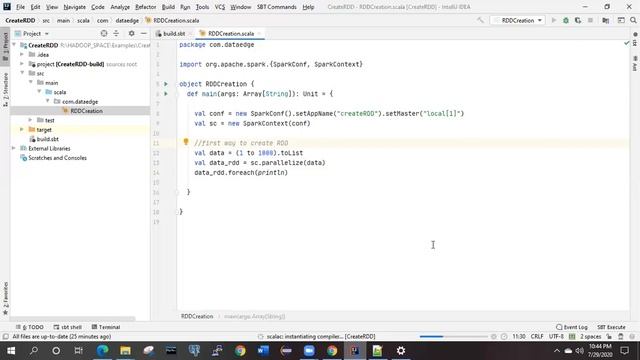
Task: Open the Ant tool window on right stripe
Action: pyautogui.click(x=635, y=64)
